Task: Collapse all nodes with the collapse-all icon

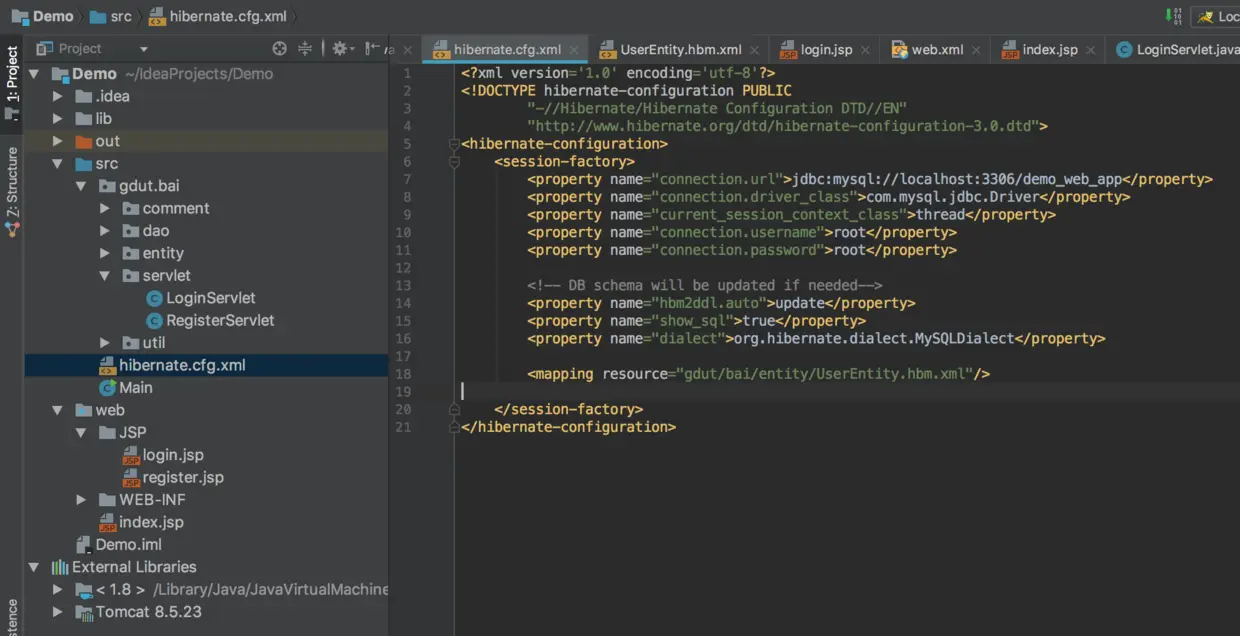Action: [304, 48]
